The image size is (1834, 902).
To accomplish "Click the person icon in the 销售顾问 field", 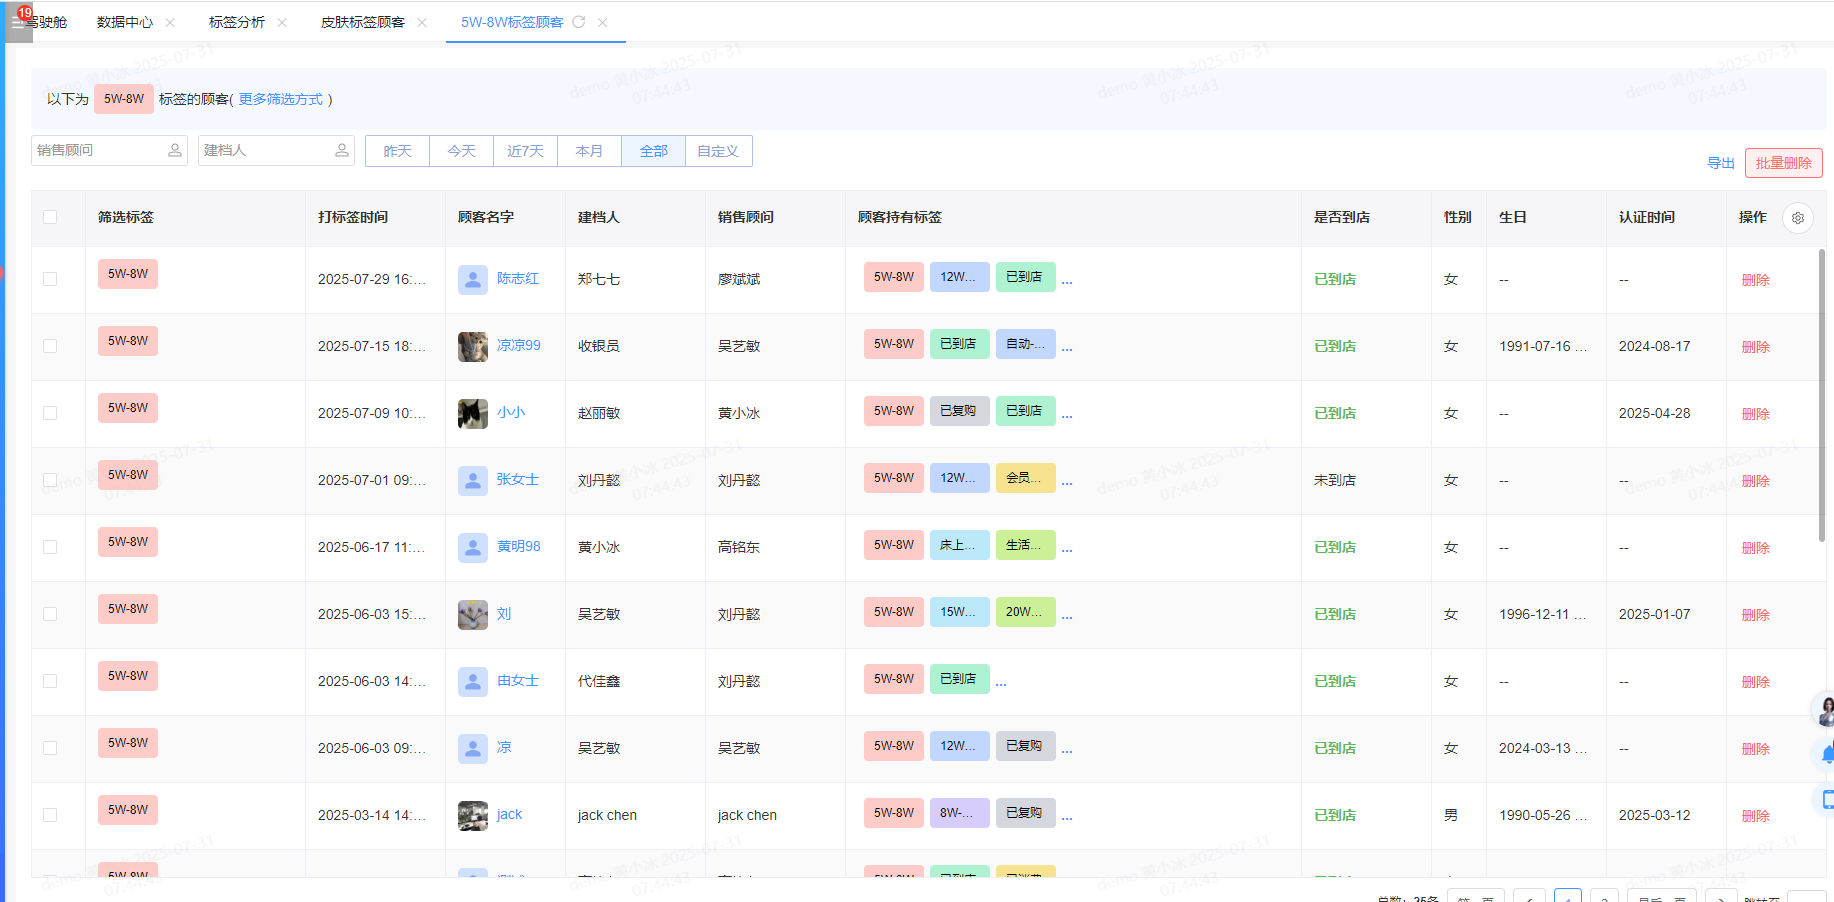I will [176, 150].
